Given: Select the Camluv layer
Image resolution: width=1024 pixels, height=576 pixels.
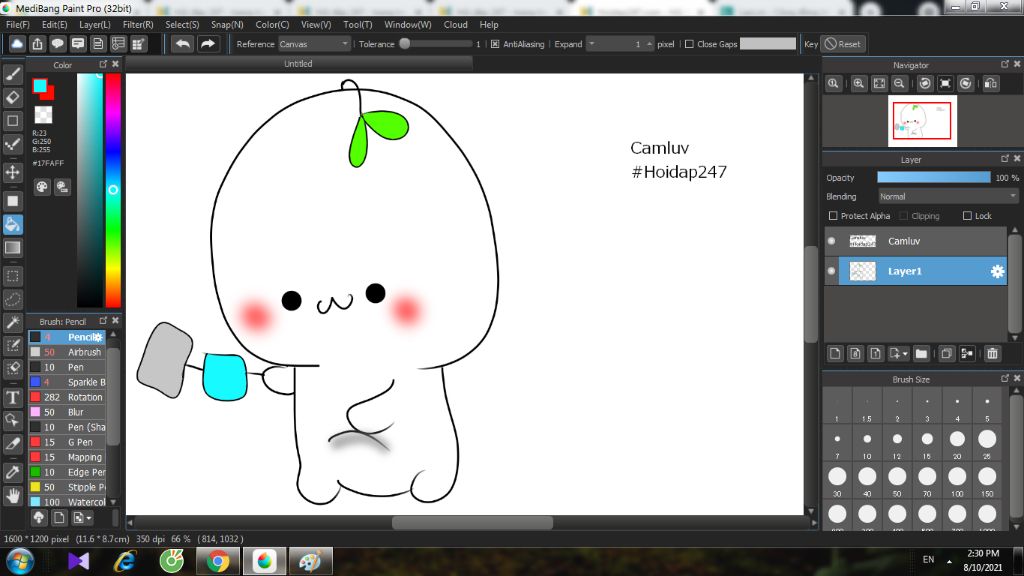Looking at the screenshot, I should click(916, 241).
